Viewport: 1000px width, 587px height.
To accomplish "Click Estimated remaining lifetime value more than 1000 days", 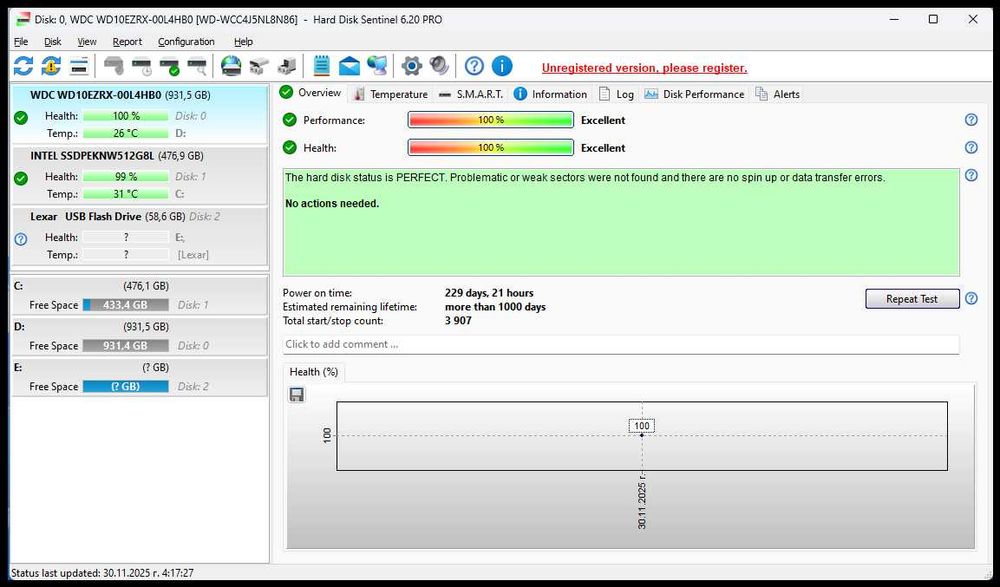I will pos(496,307).
